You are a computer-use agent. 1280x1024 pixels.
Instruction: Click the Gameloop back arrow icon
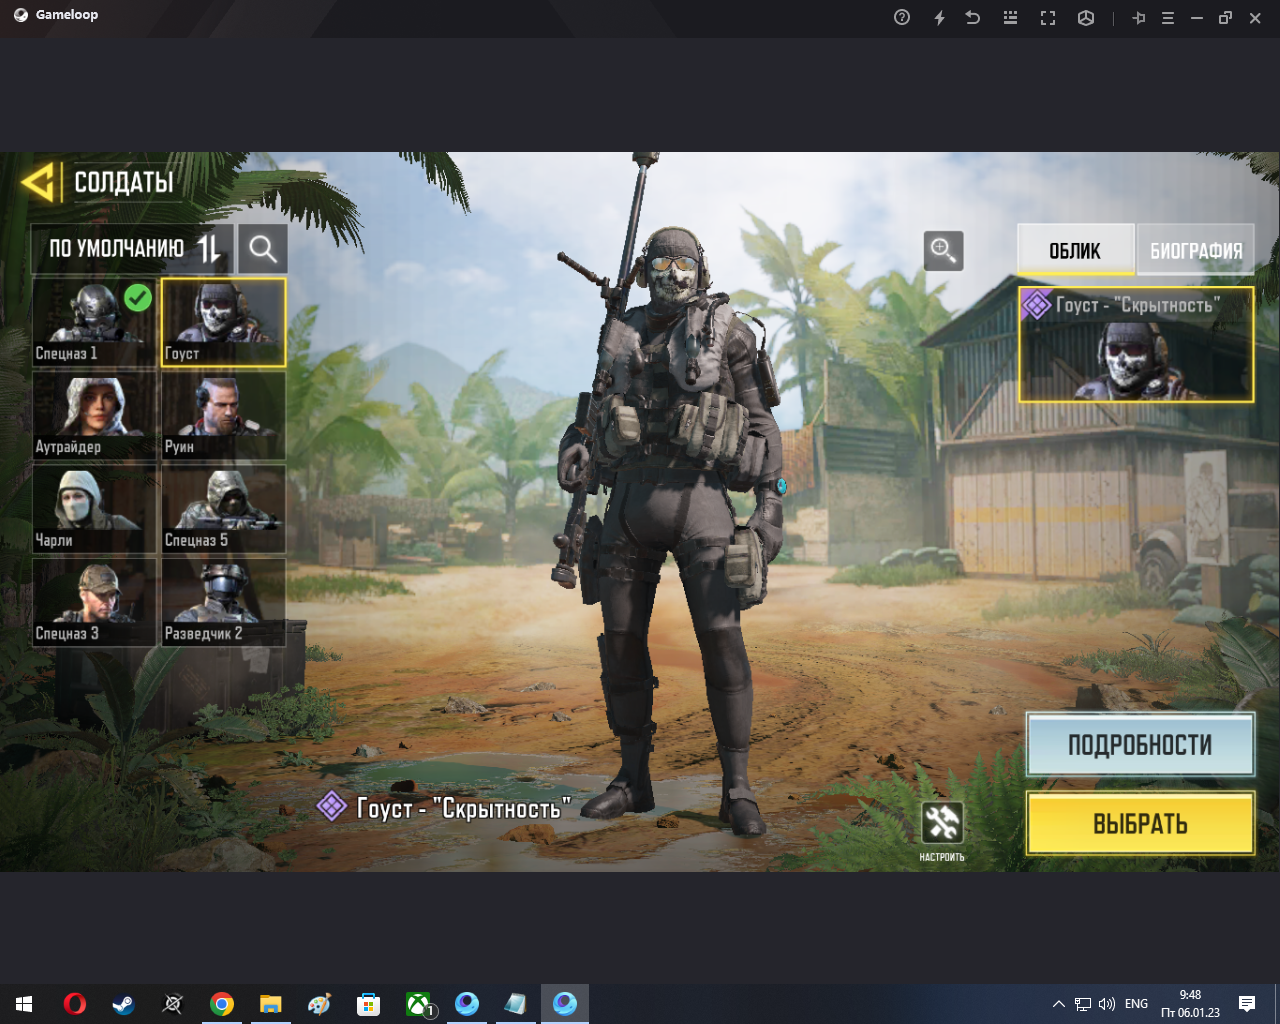click(973, 17)
